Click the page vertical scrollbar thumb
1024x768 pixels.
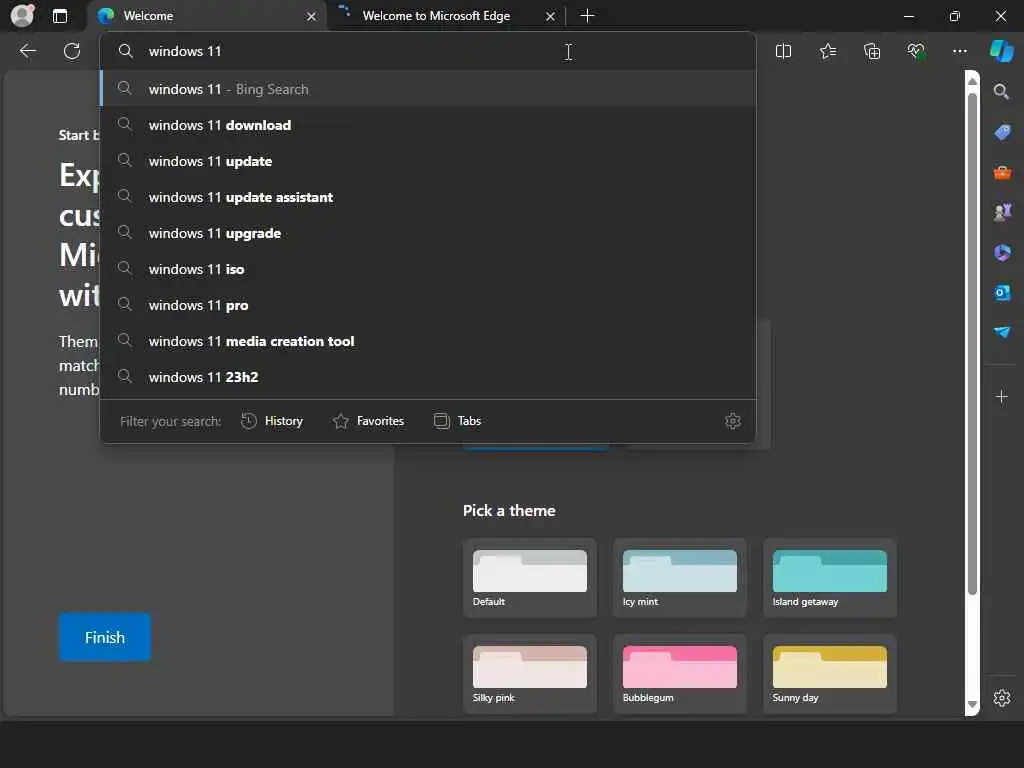(x=972, y=344)
